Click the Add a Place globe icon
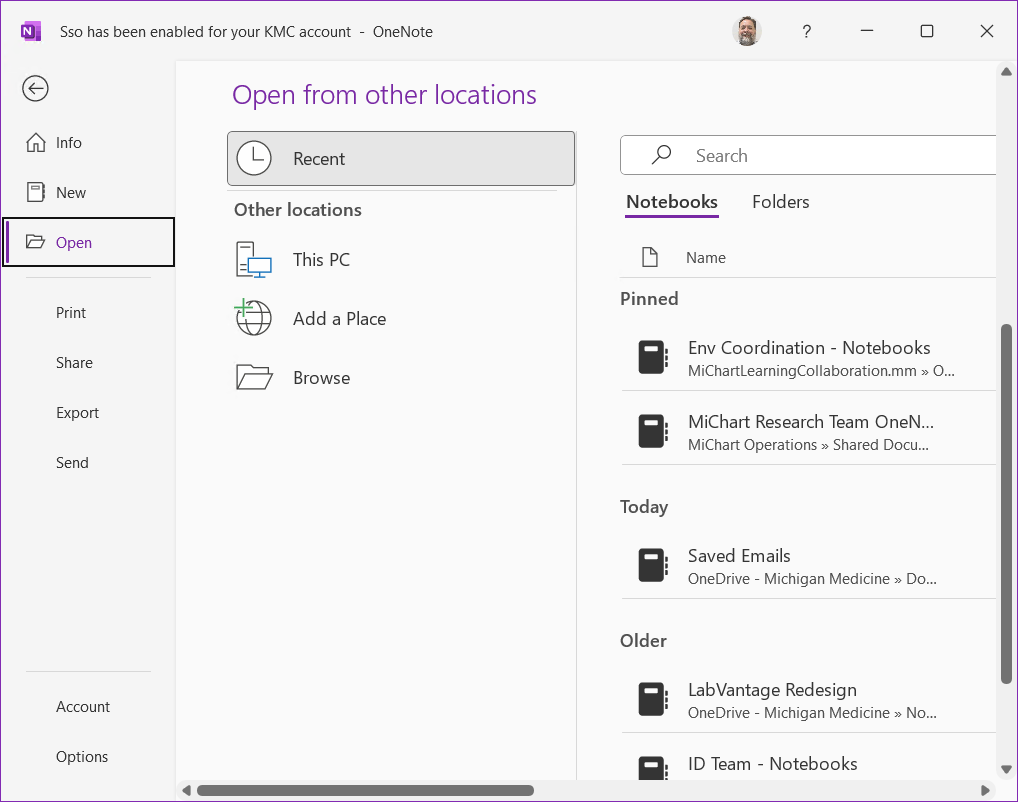1018x802 pixels. point(254,319)
